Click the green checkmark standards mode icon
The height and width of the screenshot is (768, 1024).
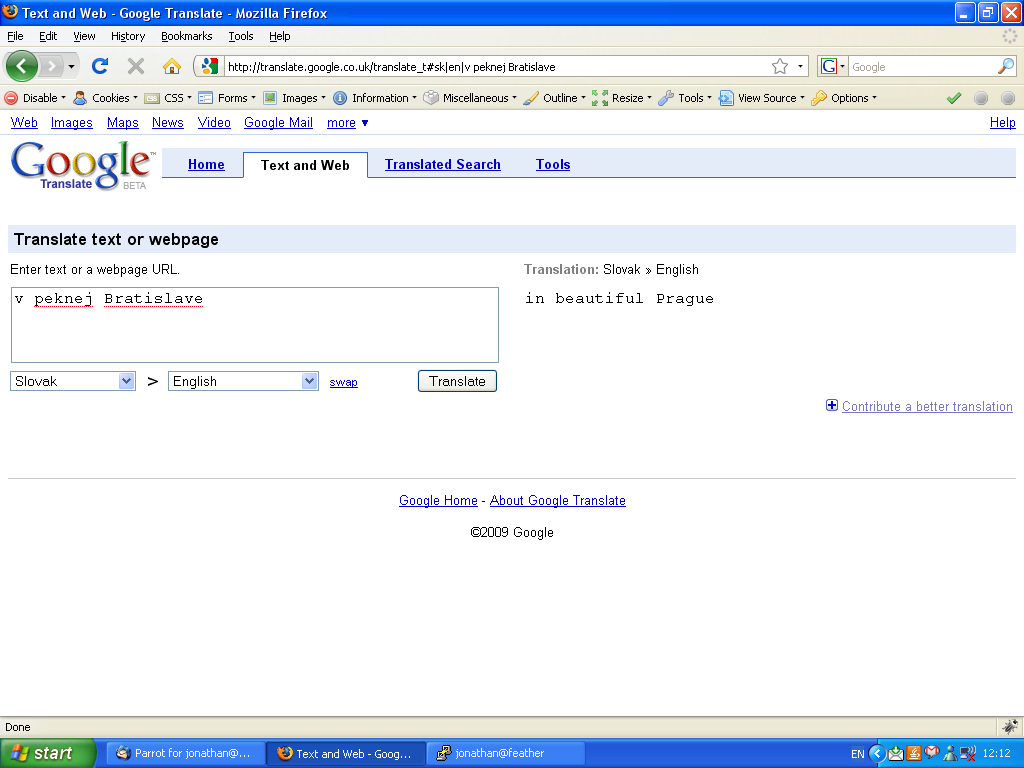click(954, 98)
